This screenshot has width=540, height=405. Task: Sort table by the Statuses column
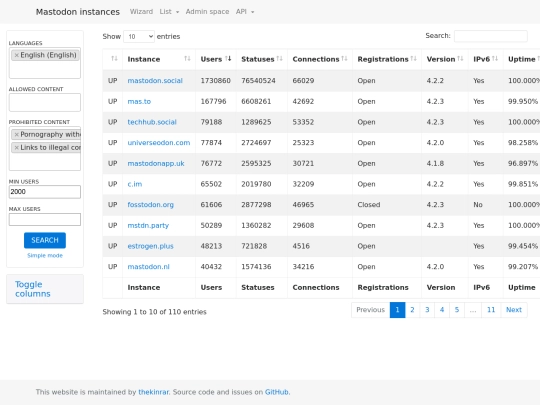click(x=262, y=59)
